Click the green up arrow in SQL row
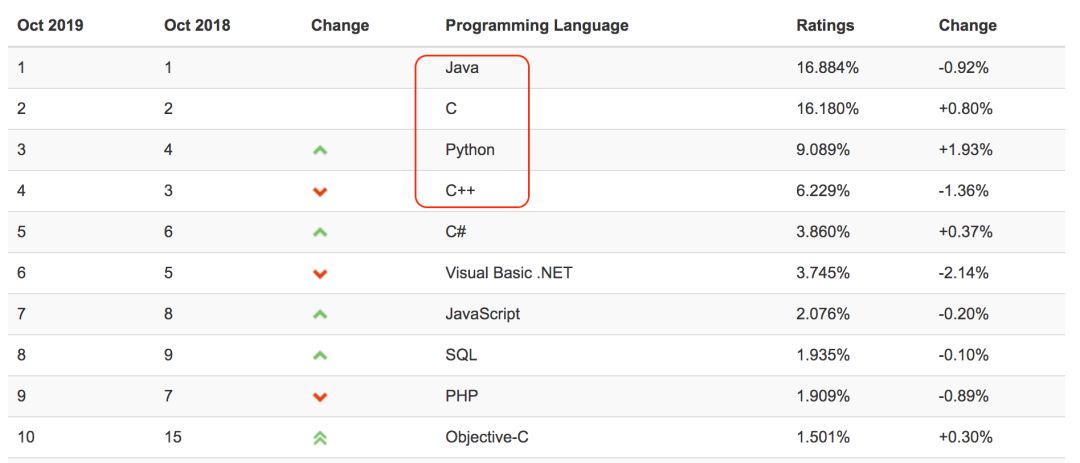Image resolution: width=1080 pixels, height=463 pixels. click(x=320, y=356)
